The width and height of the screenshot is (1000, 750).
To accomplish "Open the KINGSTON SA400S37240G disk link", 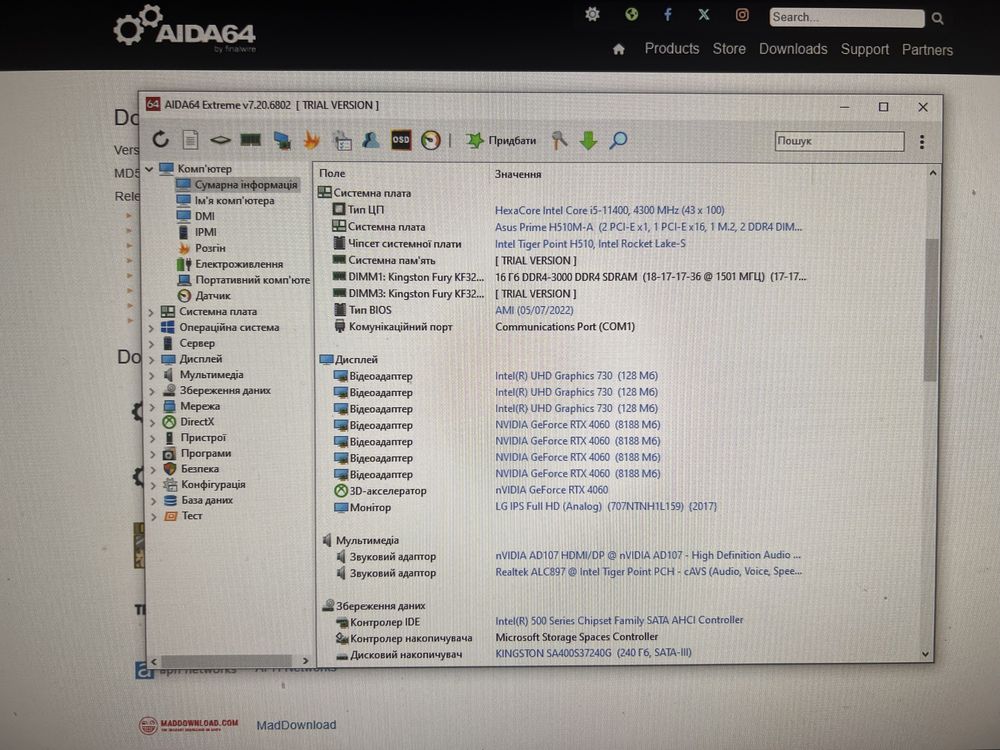I will click(593, 652).
